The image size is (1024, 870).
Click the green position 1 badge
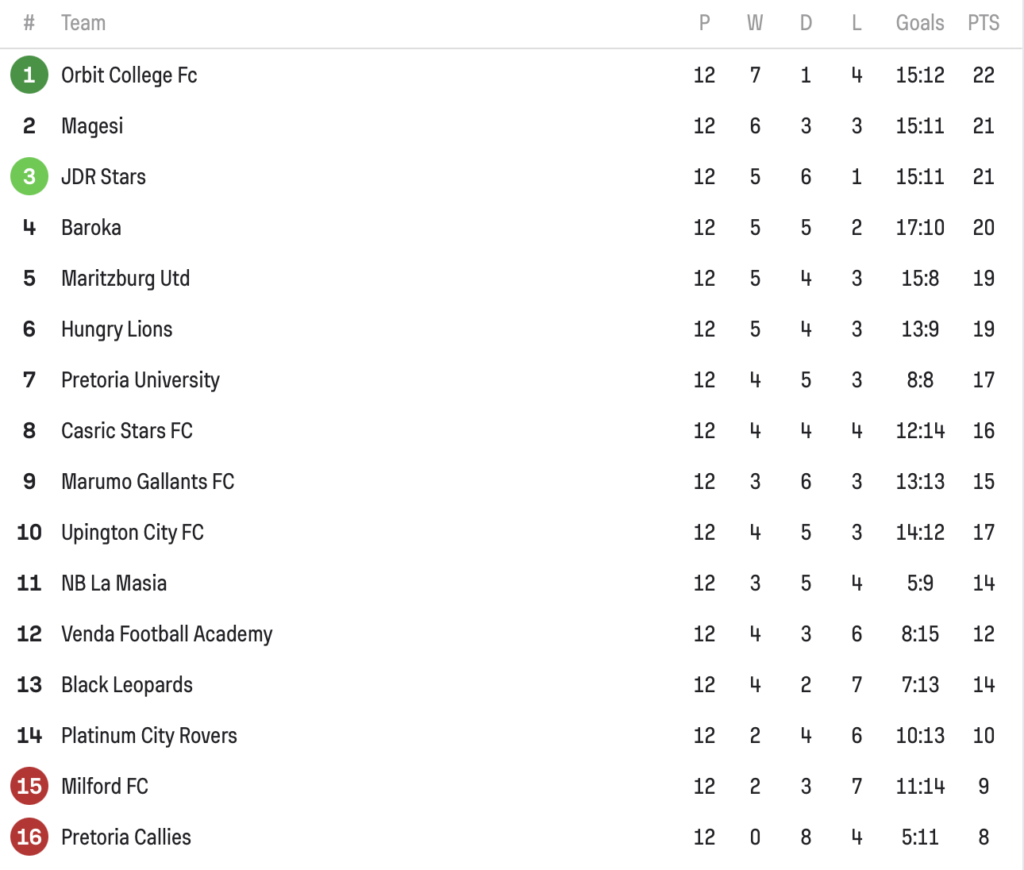coord(29,75)
